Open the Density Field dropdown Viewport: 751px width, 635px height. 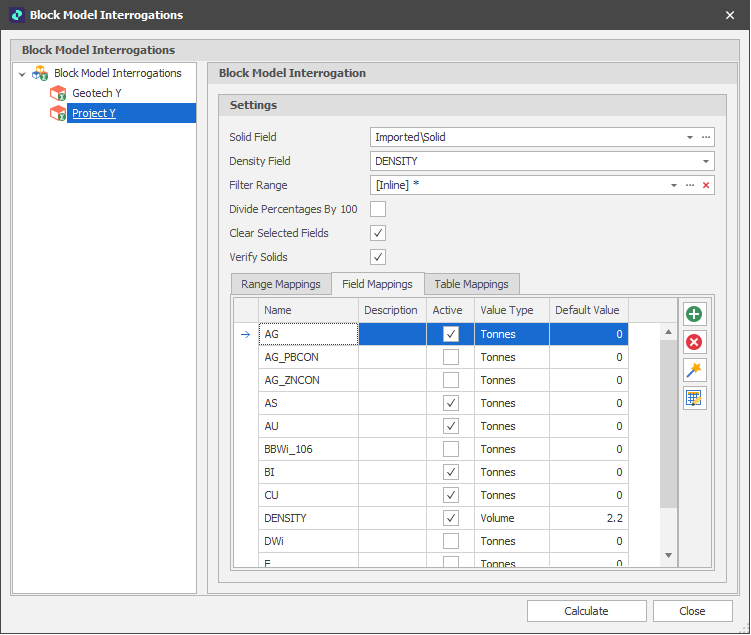(x=705, y=161)
